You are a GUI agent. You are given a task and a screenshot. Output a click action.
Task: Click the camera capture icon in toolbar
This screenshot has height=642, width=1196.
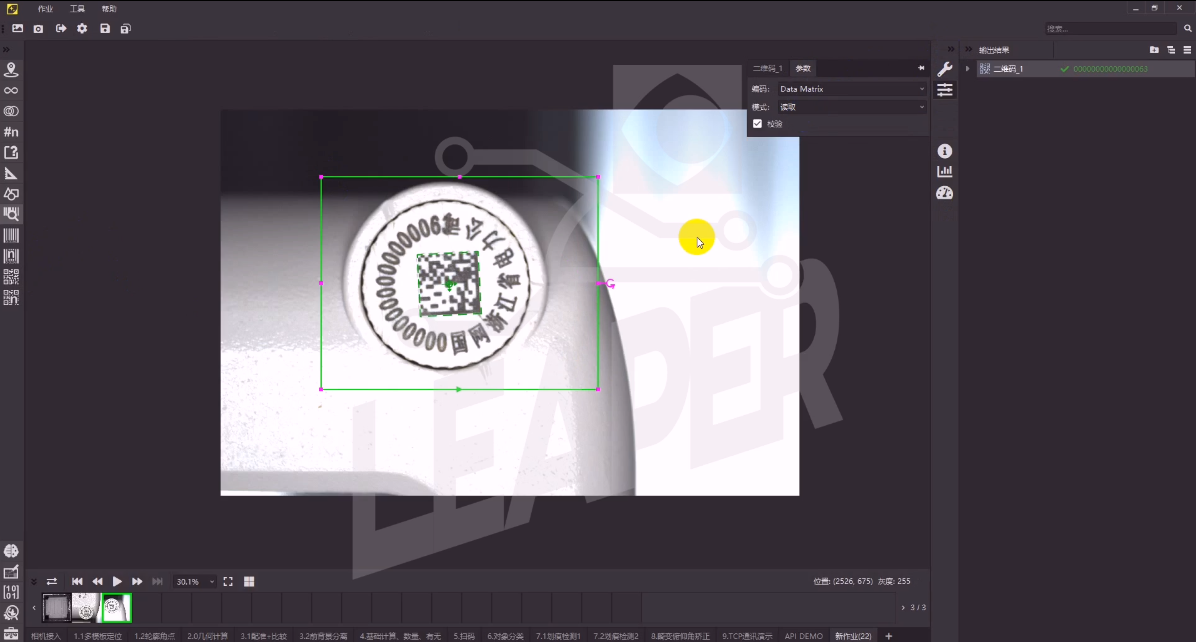[38, 29]
